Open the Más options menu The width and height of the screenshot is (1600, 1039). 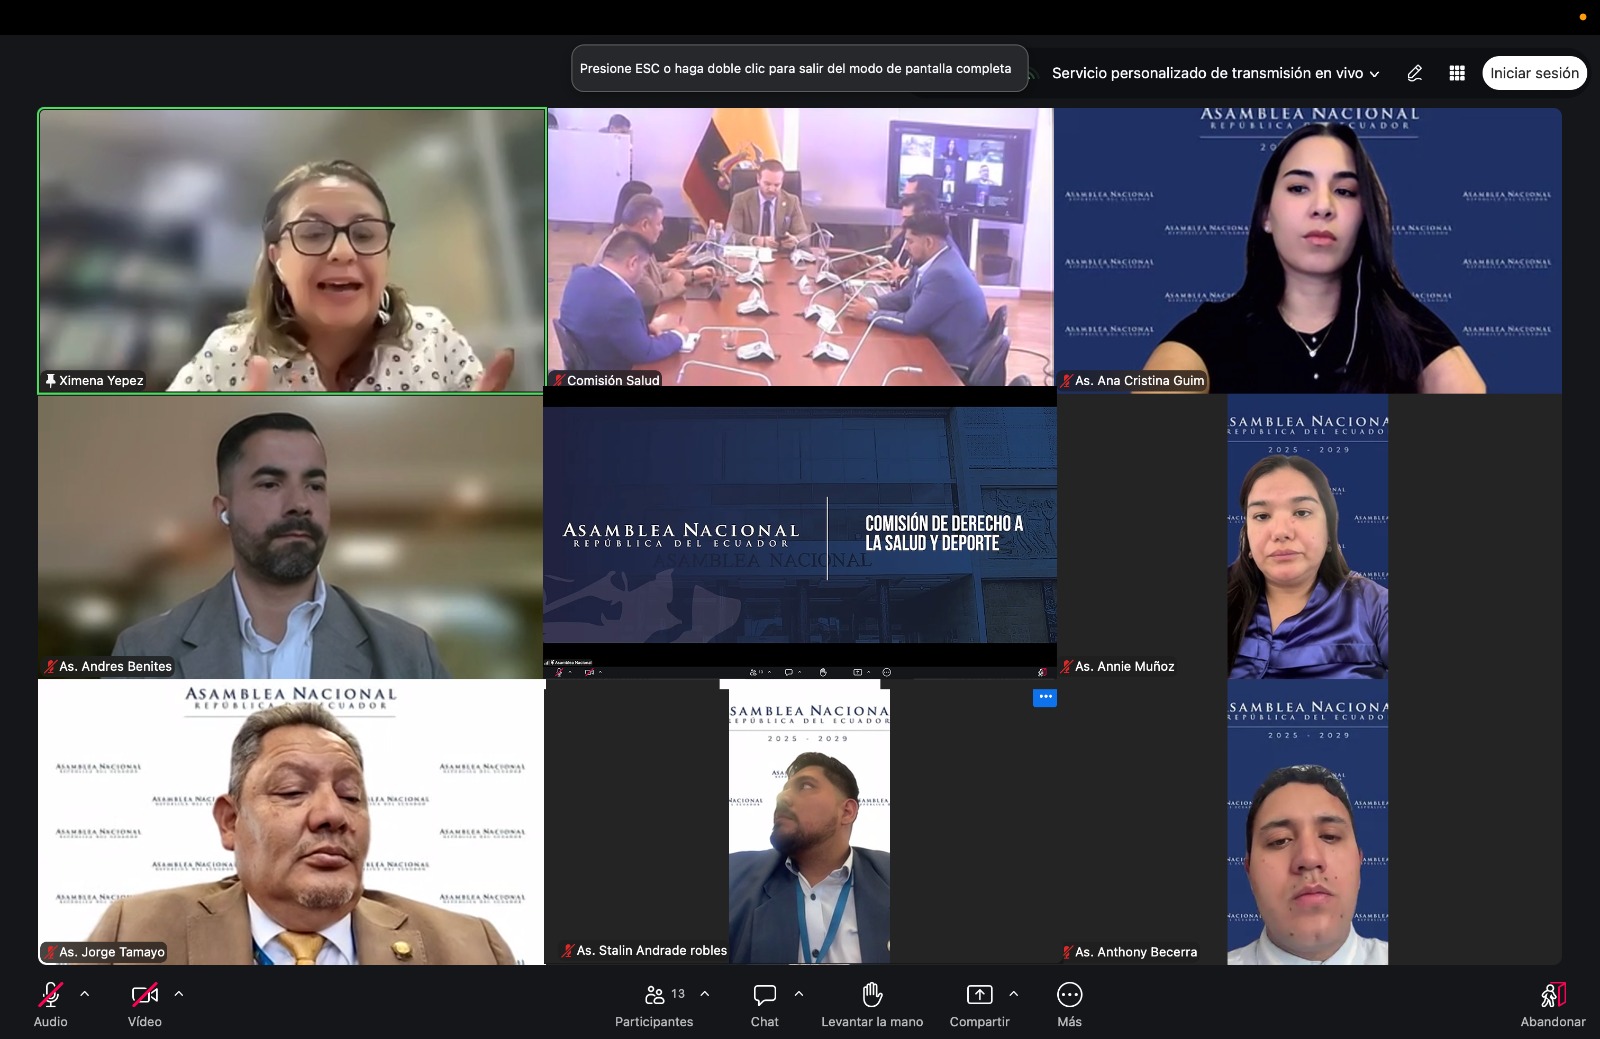coord(1069,1005)
